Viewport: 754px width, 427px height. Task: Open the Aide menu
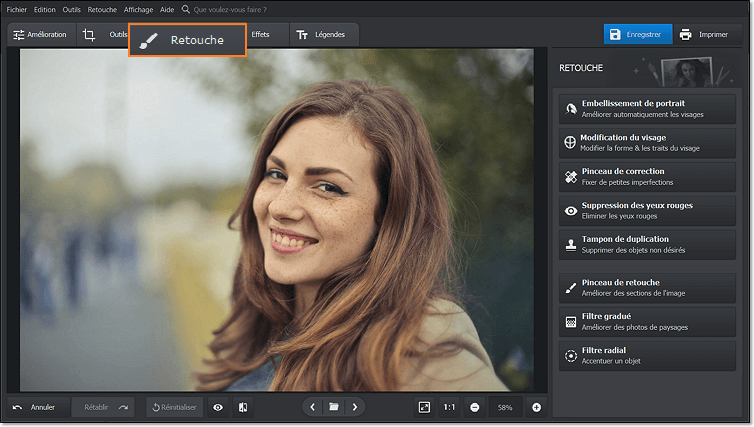pyautogui.click(x=167, y=10)
